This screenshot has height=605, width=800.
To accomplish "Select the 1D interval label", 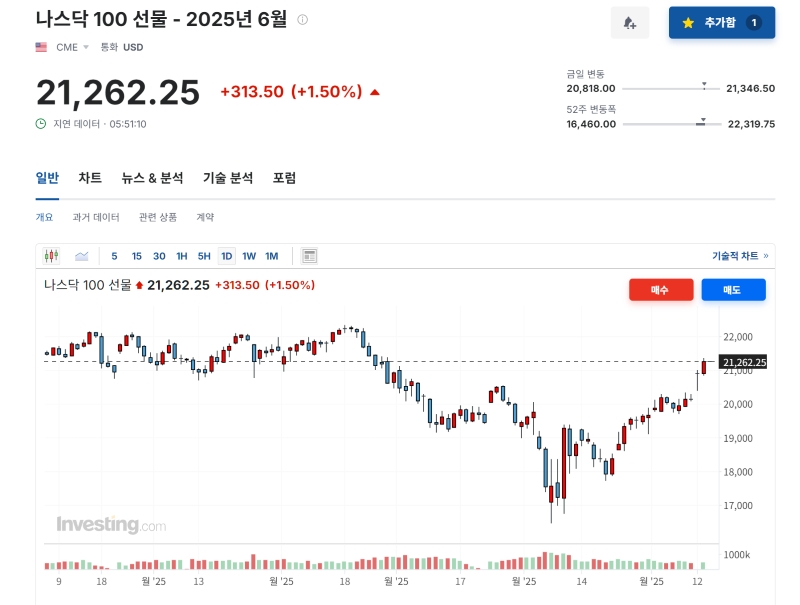I will pyautogui.click(x=226, y=255).
